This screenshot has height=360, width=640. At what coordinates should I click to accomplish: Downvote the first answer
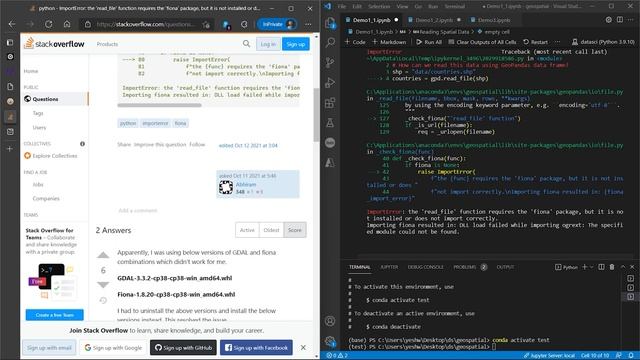(x=103, y=284)
